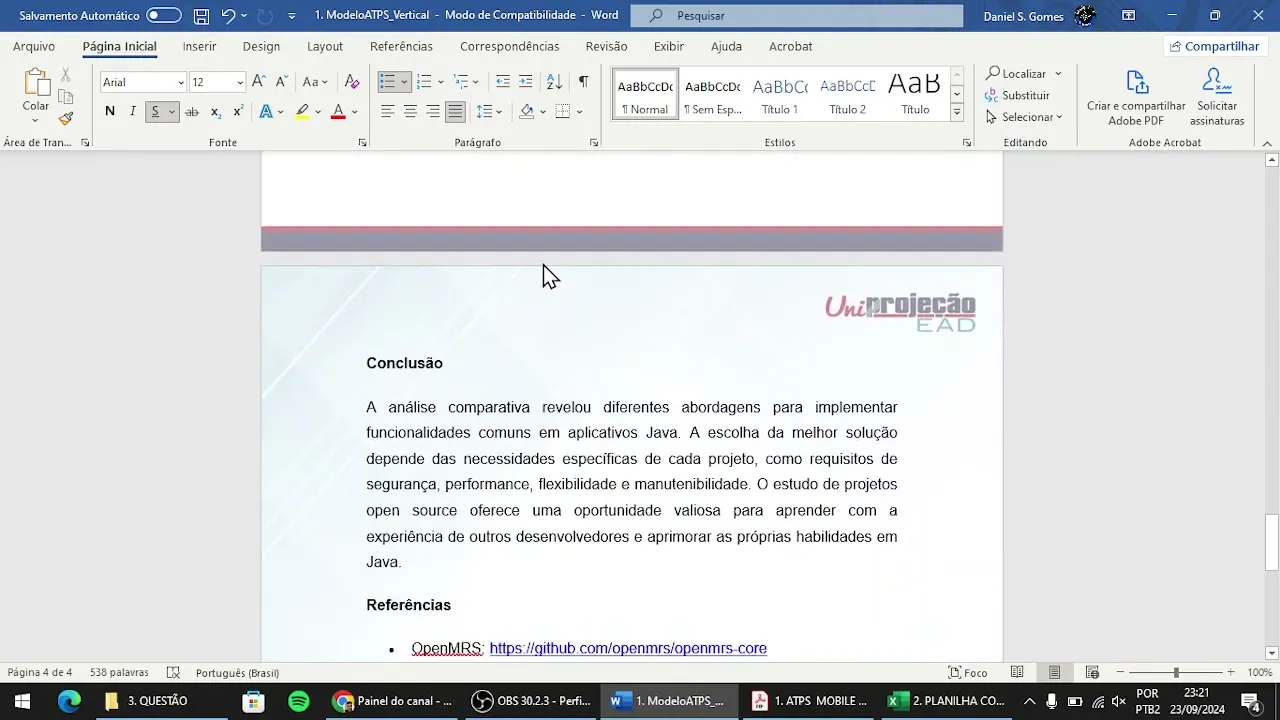Switch to the Design tab
The image size is (1280, 720).
(261, 46)
